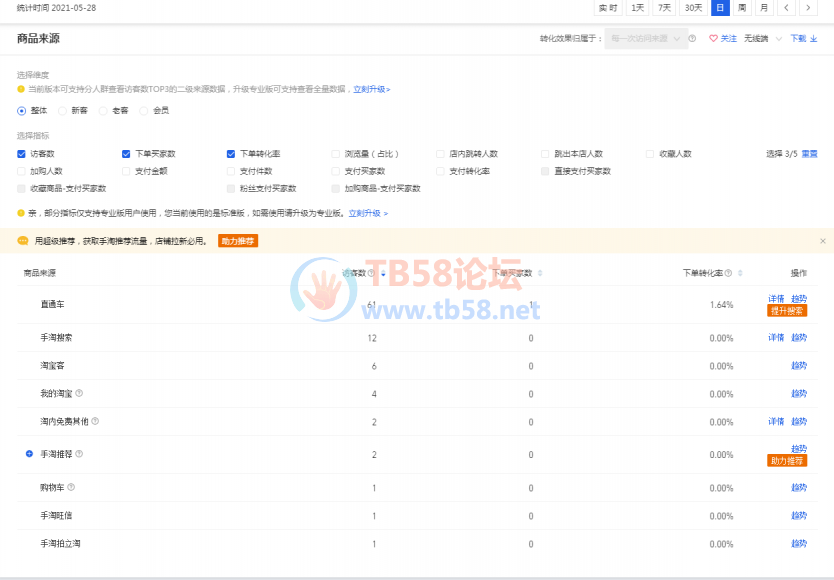Click the 下载 download icon
The height and width of the screenshot is (580, 834).
point(814,39)
